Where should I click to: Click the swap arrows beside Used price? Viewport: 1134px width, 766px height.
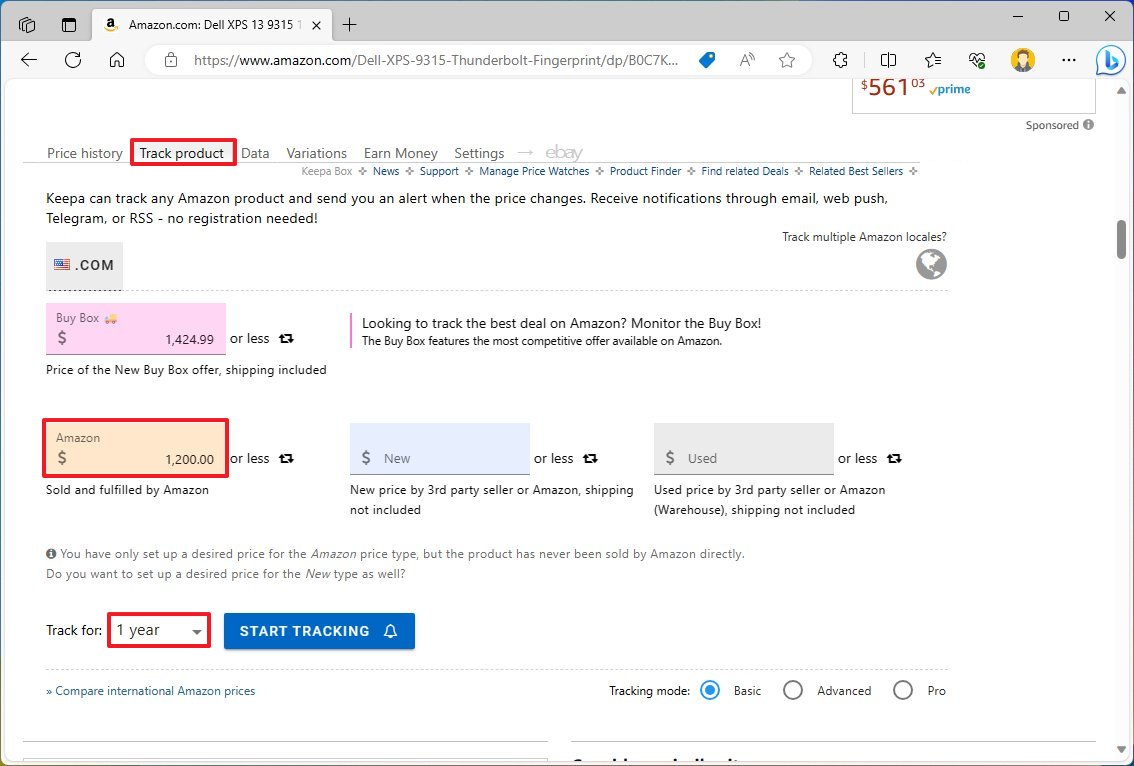coord(894,459)
